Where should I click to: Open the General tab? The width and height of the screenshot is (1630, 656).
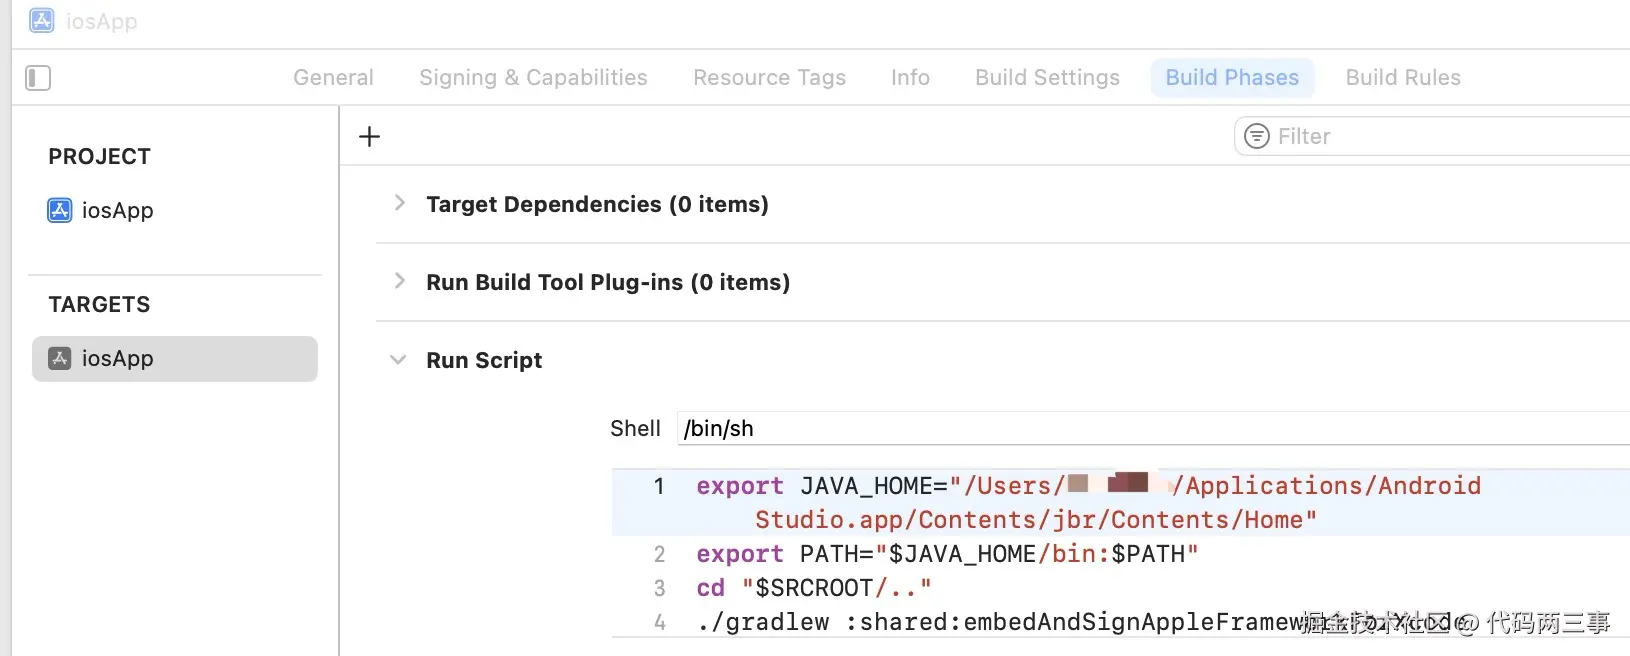(x=333, y=78)
